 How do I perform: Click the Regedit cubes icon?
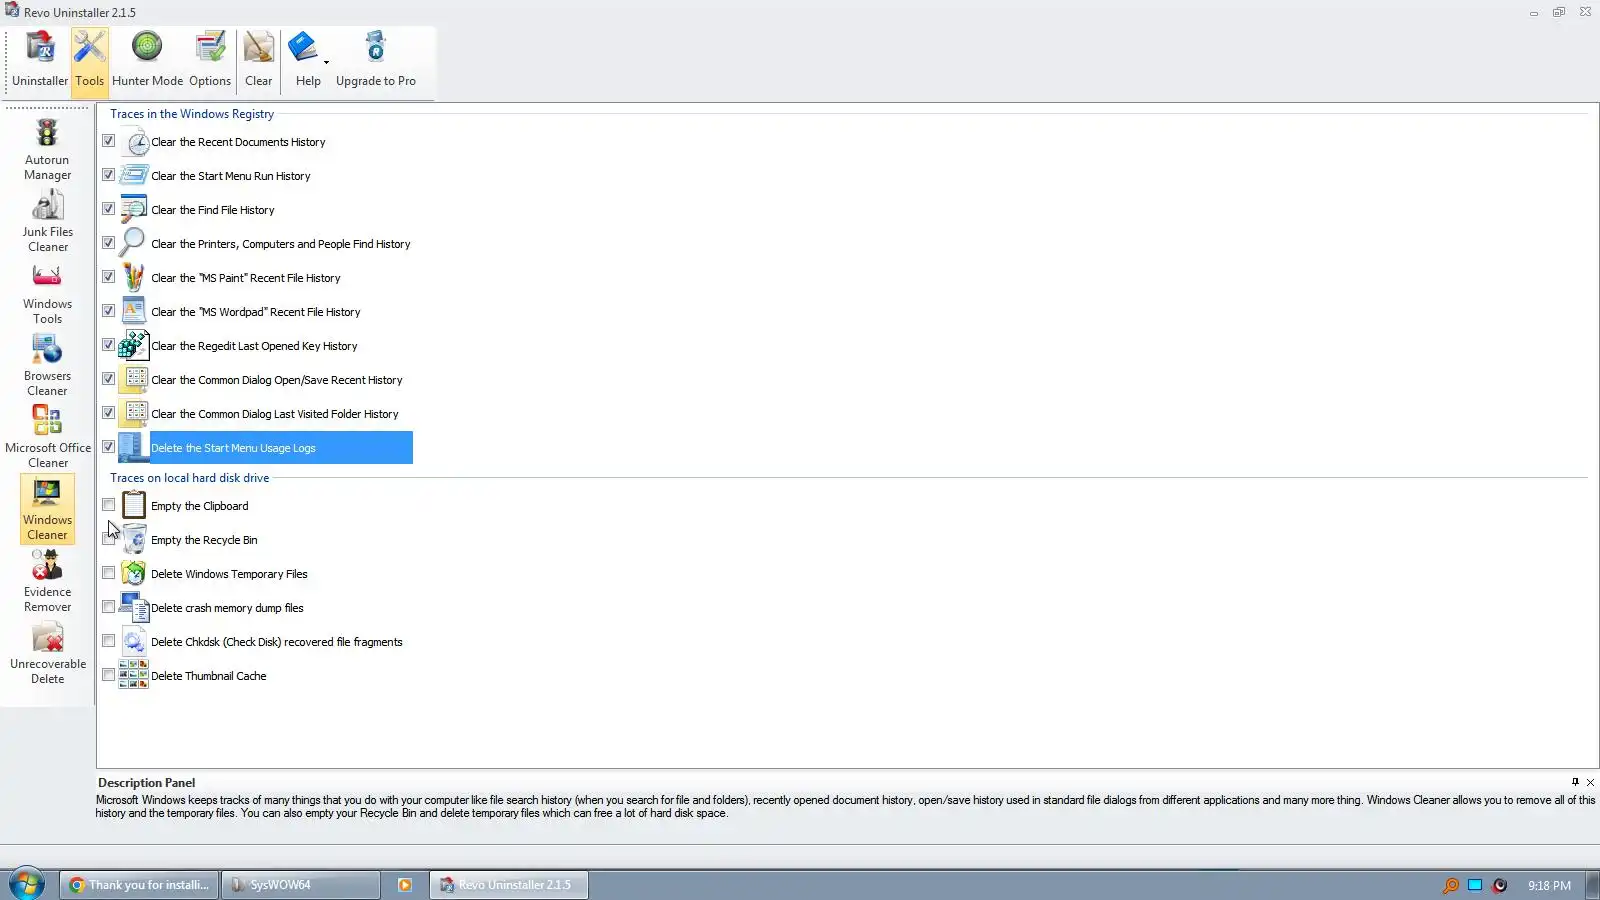click(134, 345)
